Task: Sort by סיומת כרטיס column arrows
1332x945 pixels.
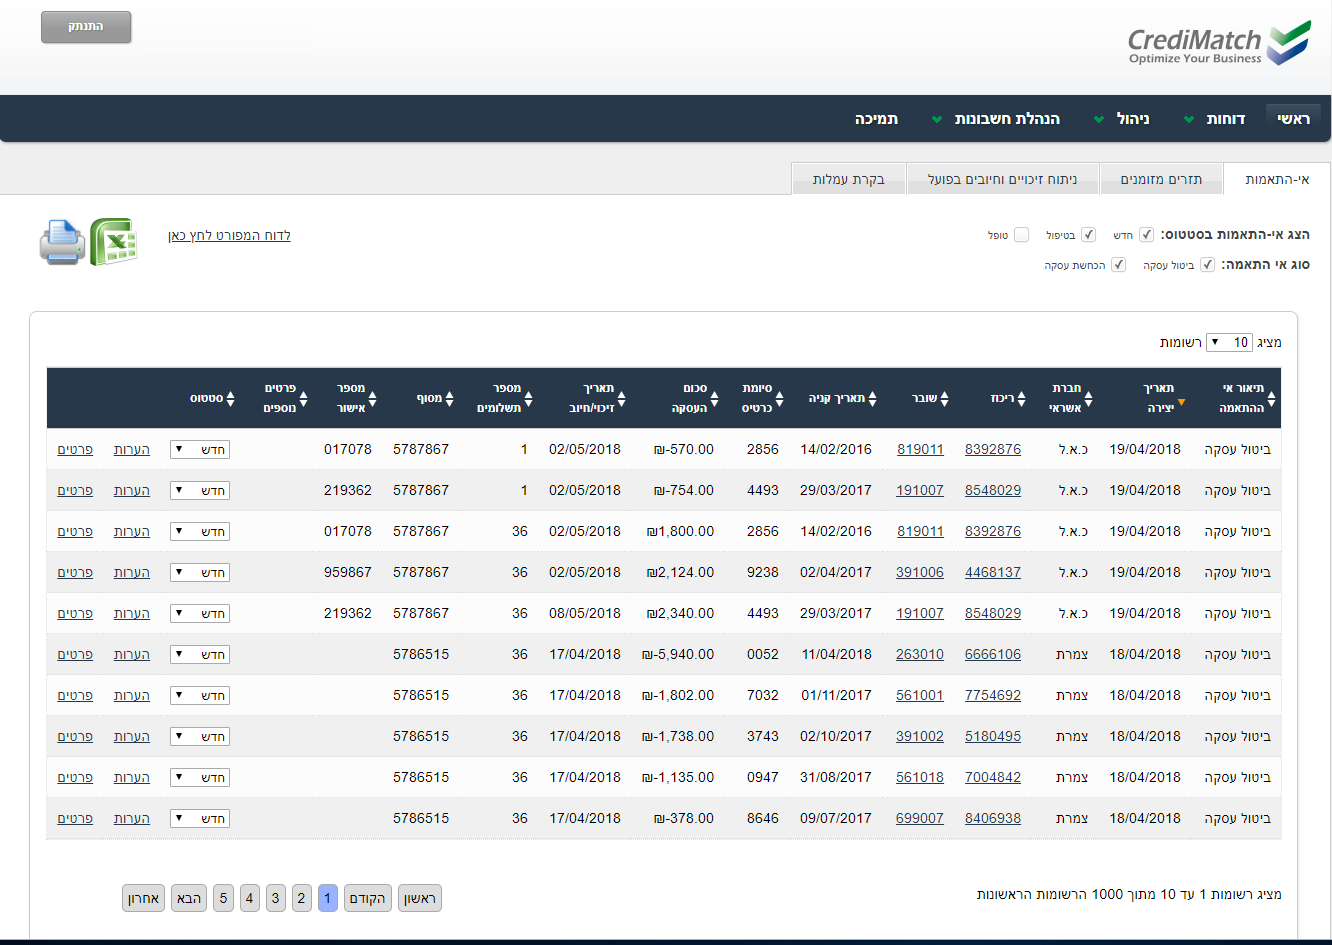Action: [x=780, y=398]
